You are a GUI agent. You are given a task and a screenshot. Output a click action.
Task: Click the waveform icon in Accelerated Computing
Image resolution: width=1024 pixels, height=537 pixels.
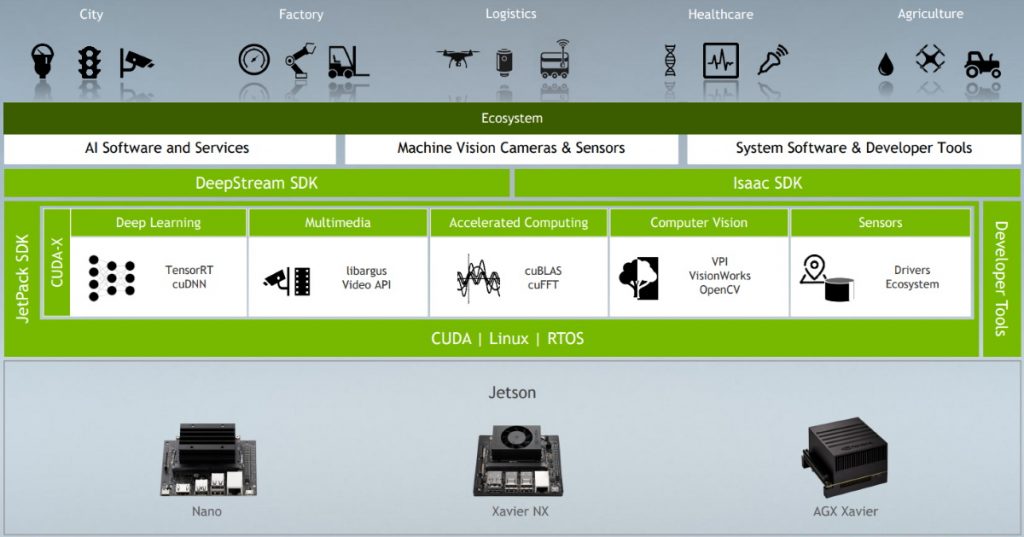[x=478, y=276]
